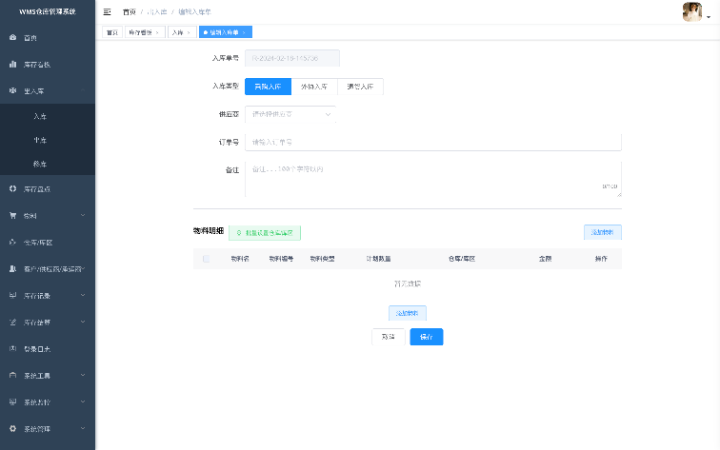Expand the 物料 sidebar group chevron

[83, 215]
